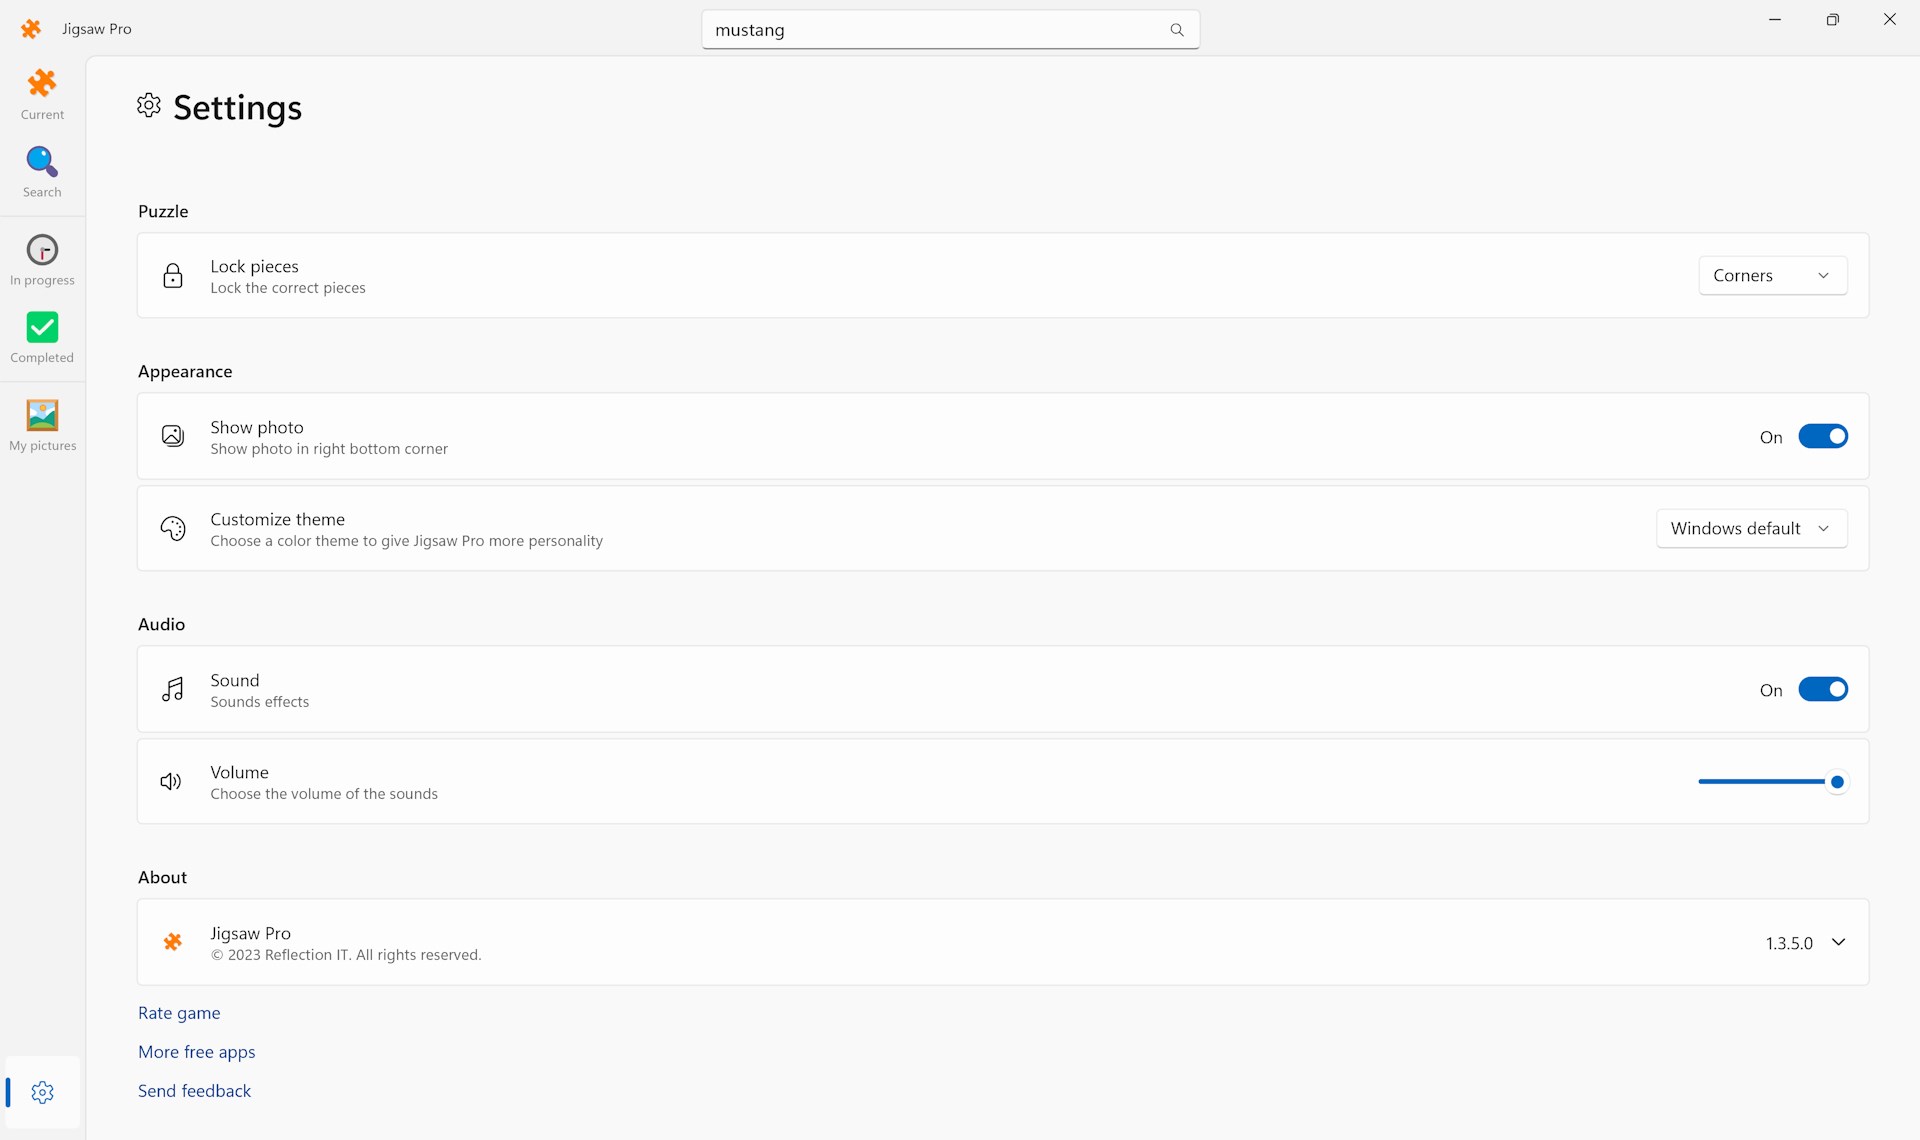
Task: Toggle the Show photo switch off
Action: click(x=1822, y=437)
